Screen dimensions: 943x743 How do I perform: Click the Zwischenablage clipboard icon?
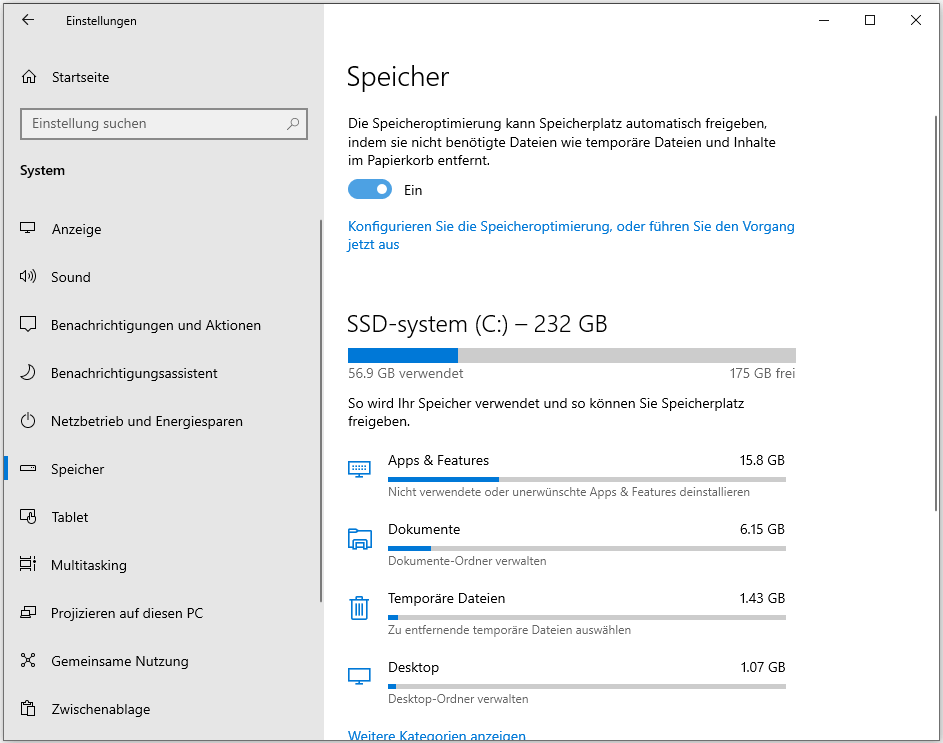click(28, 708)
